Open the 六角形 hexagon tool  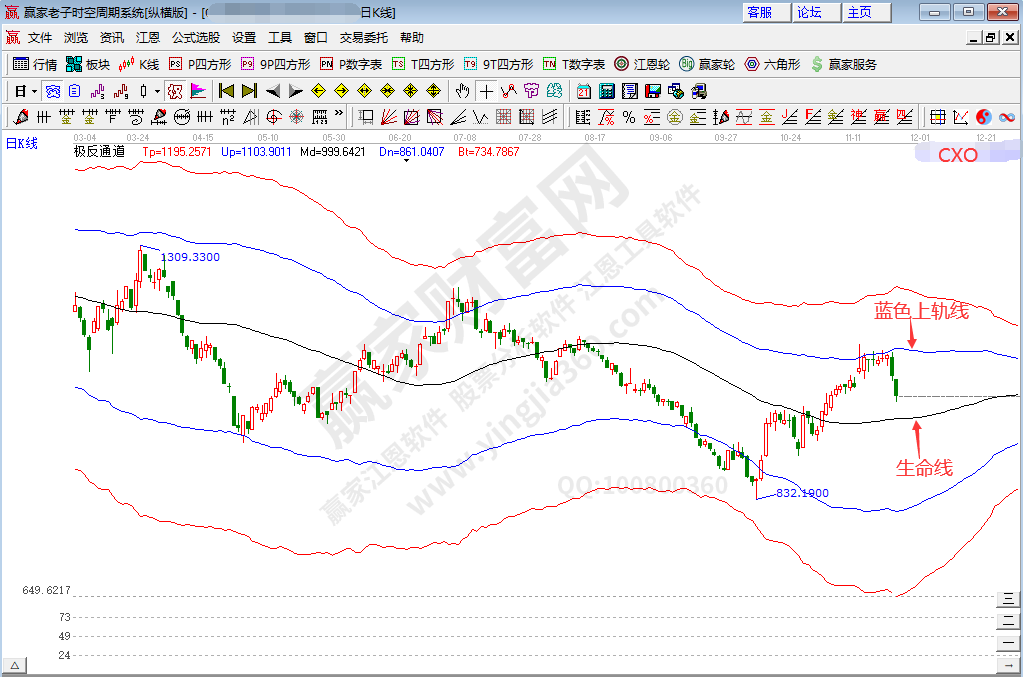tap(771, 64)
